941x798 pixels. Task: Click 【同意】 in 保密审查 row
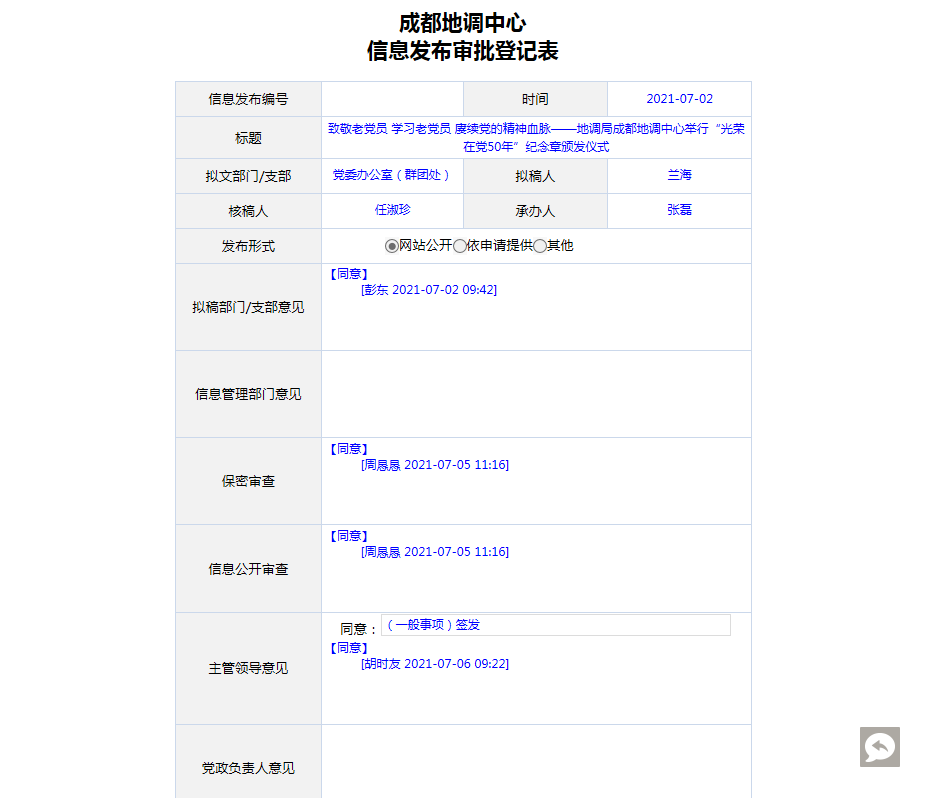(x=349, y=449)
